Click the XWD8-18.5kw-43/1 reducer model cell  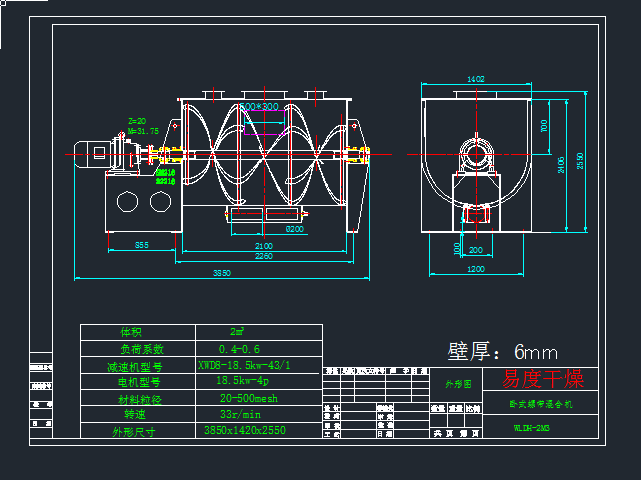(244, 366)
